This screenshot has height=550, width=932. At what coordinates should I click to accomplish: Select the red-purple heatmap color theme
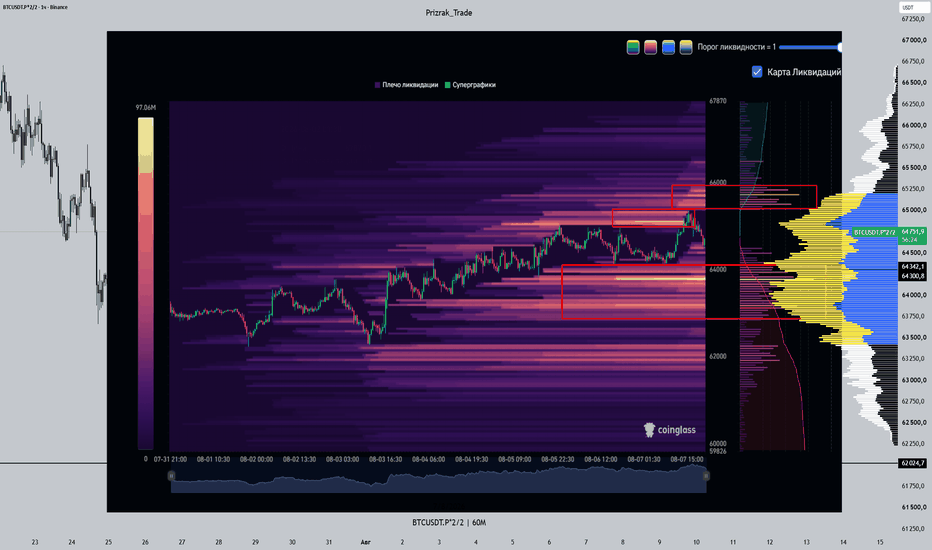pyautogui.click(x=650, y=47)
